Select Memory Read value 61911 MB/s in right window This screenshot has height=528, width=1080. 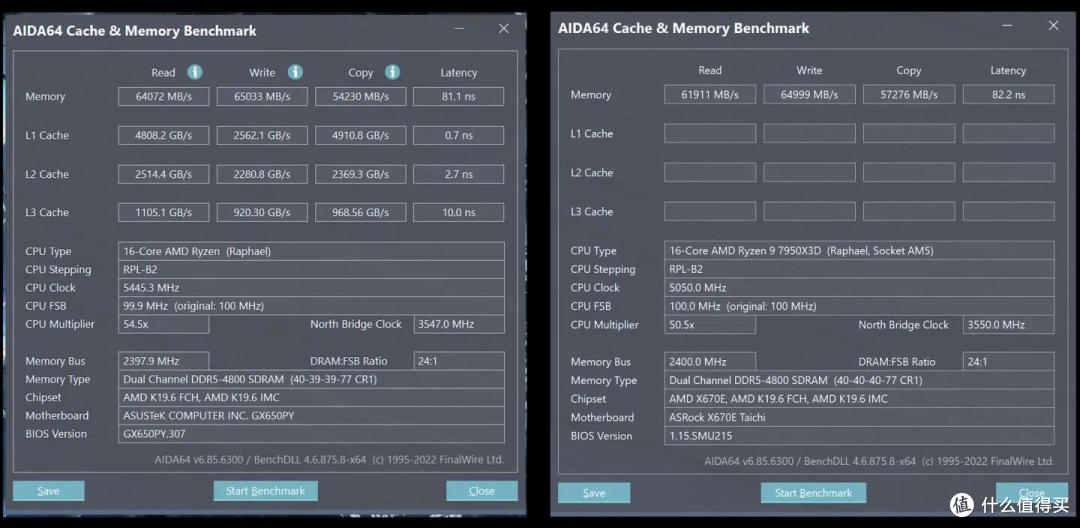point(710,94)
